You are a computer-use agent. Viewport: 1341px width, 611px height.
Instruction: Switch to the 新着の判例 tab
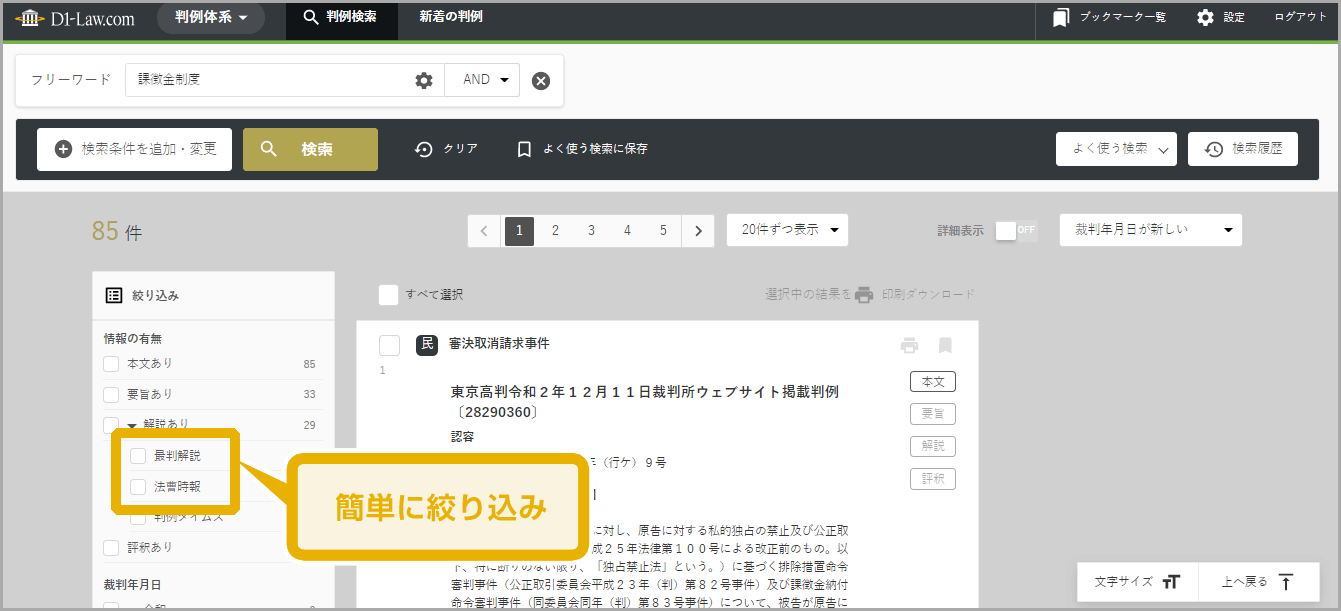point(451,18)
